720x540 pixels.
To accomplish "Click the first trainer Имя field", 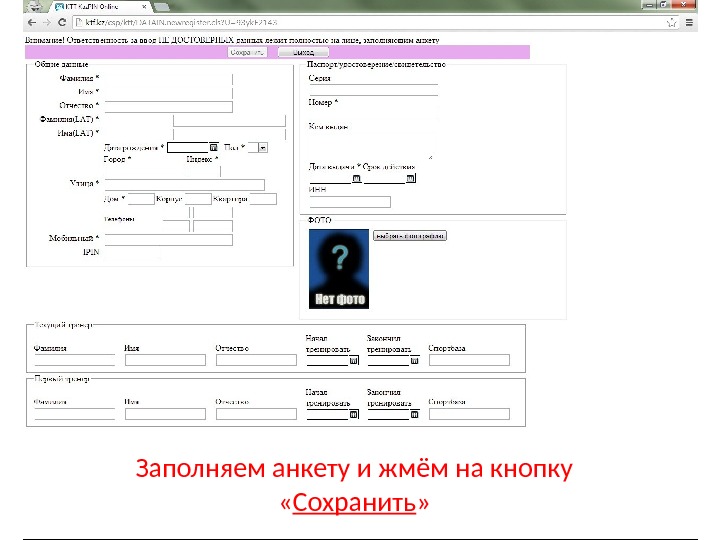I will (x=165, y=414).
